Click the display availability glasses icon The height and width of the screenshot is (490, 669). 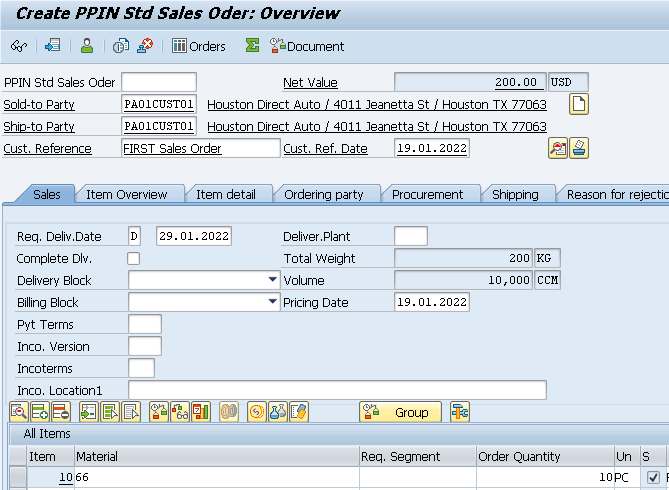[180, 412]
